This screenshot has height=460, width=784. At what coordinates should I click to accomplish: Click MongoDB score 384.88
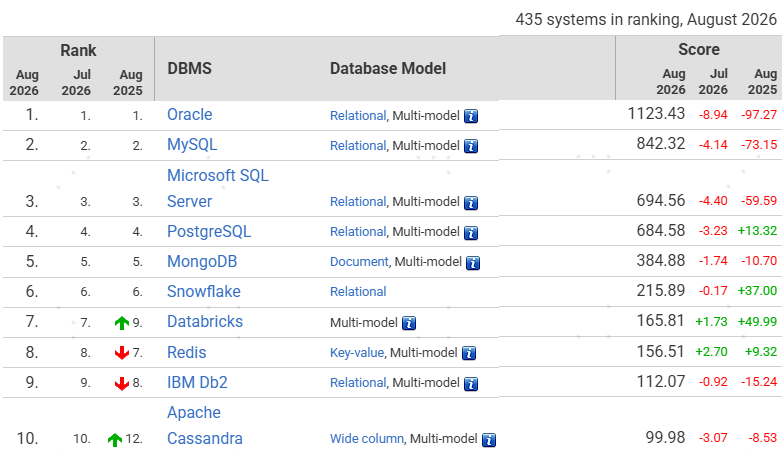[x=660, y=260]
